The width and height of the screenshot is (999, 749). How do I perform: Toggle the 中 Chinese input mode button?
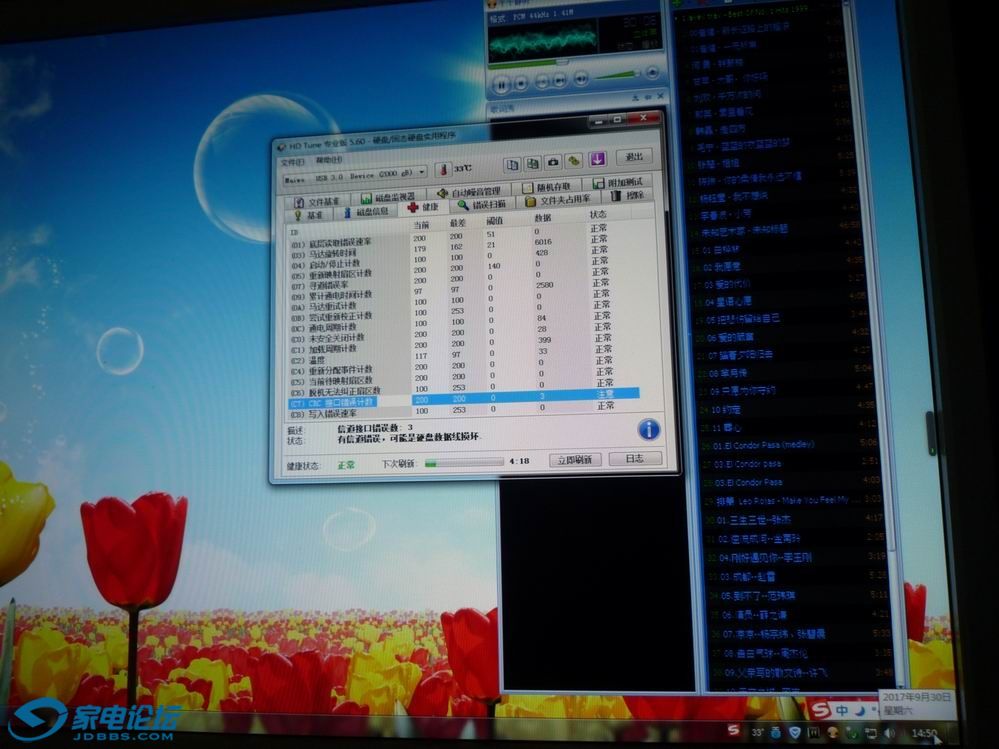click(843, 711)
